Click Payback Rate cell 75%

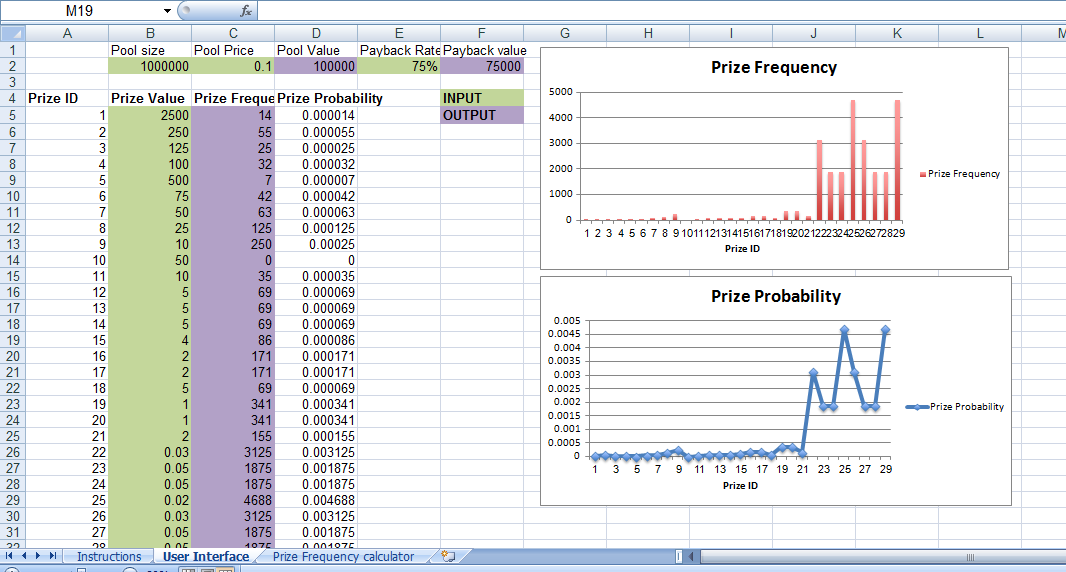[x=399, y=66]
